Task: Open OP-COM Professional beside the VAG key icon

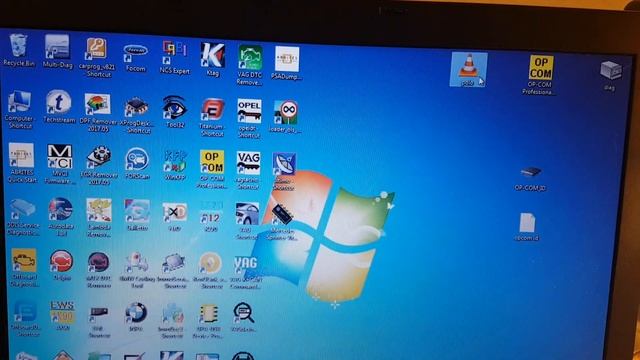Action: 212,162
